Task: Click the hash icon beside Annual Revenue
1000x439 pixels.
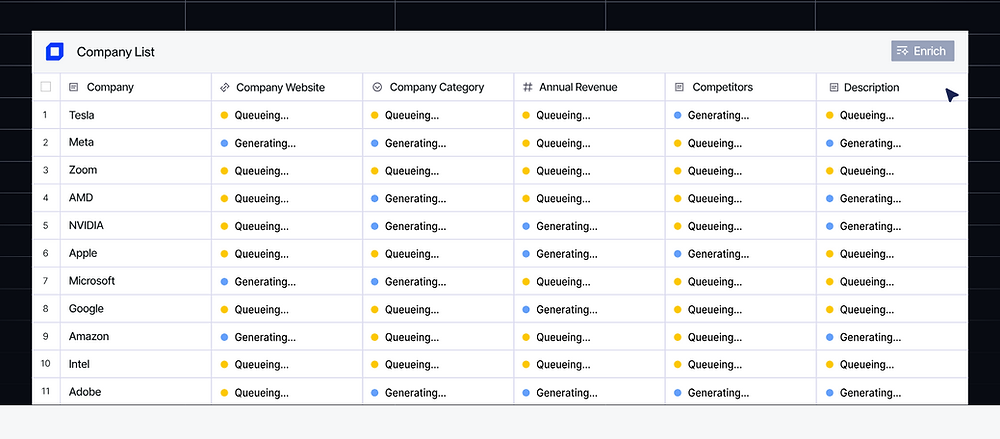Action: click(x=527, y=87)
